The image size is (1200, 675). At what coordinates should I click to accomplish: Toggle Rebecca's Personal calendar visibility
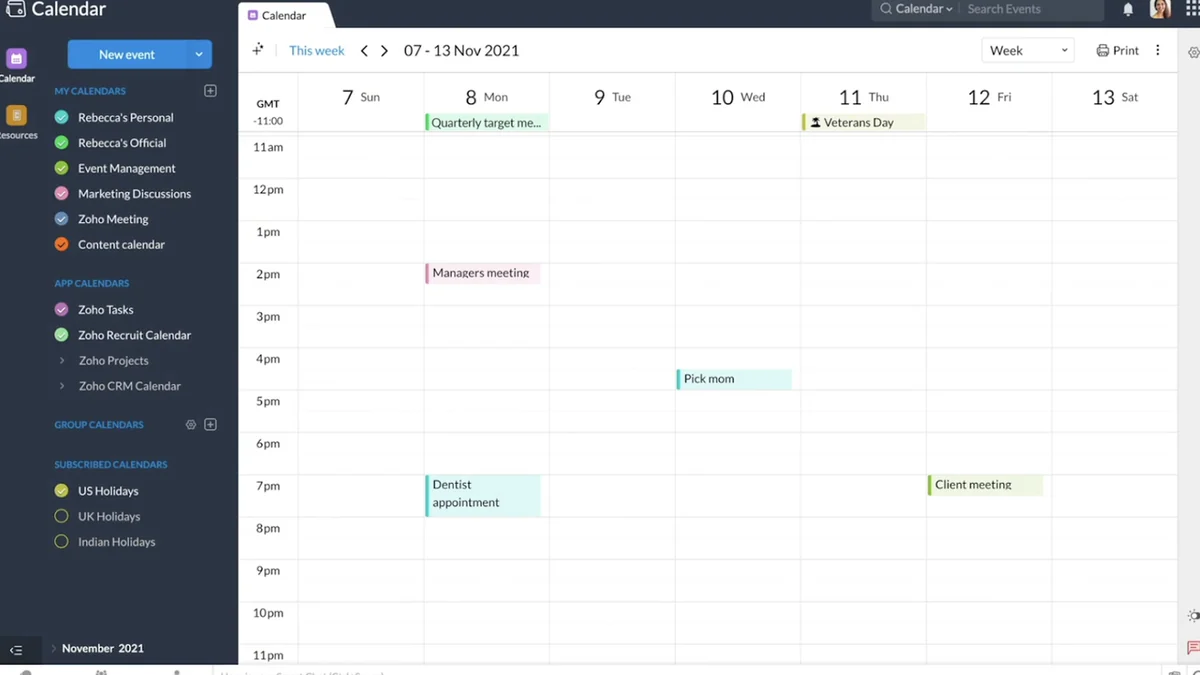(x=61, y=118)
